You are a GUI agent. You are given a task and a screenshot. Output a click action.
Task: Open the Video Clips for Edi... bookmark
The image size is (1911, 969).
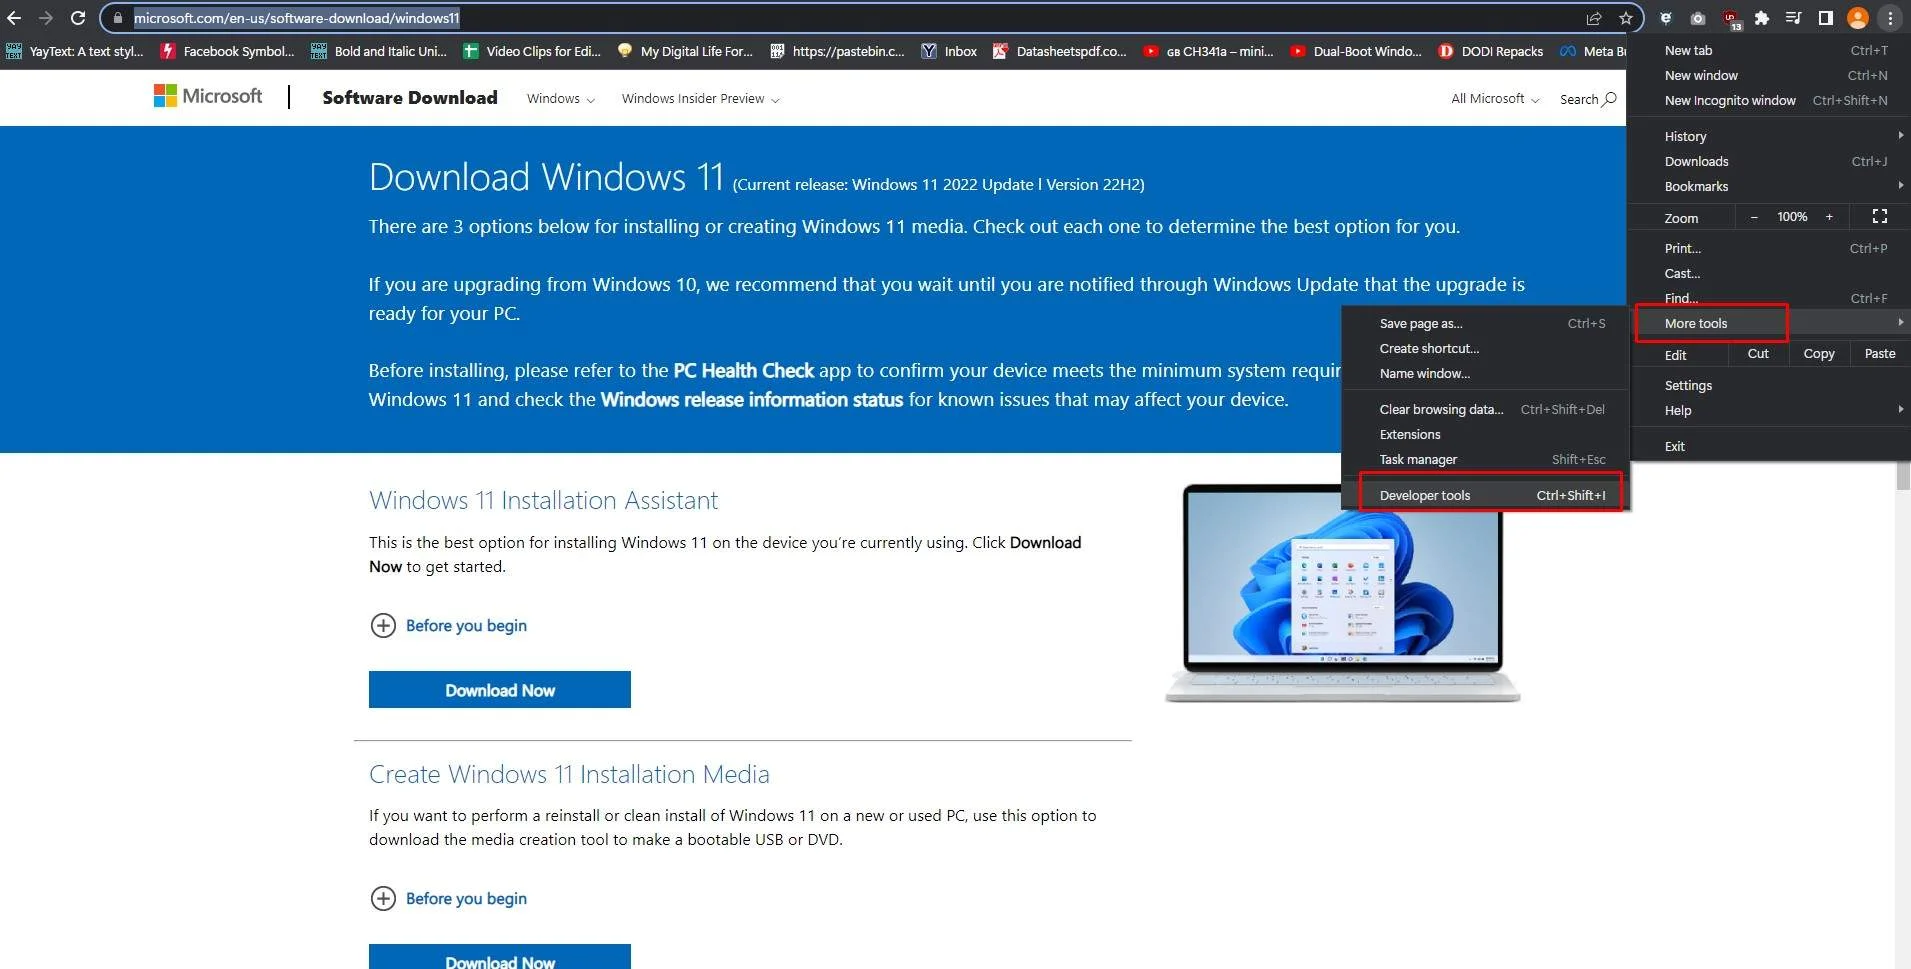(x=532, y=51)
